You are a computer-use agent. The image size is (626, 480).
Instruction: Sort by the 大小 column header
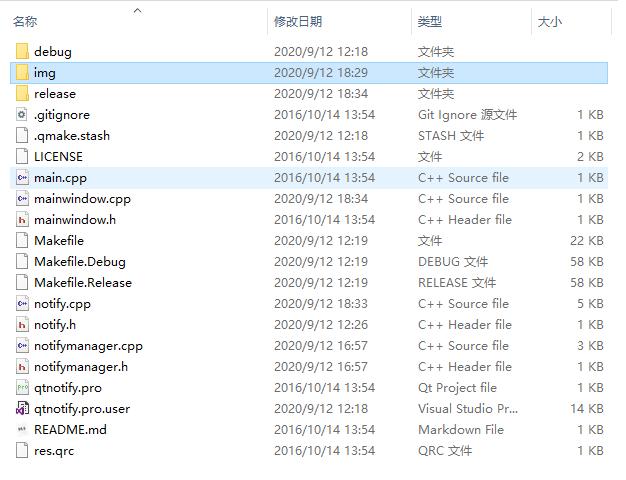(550, 21)
